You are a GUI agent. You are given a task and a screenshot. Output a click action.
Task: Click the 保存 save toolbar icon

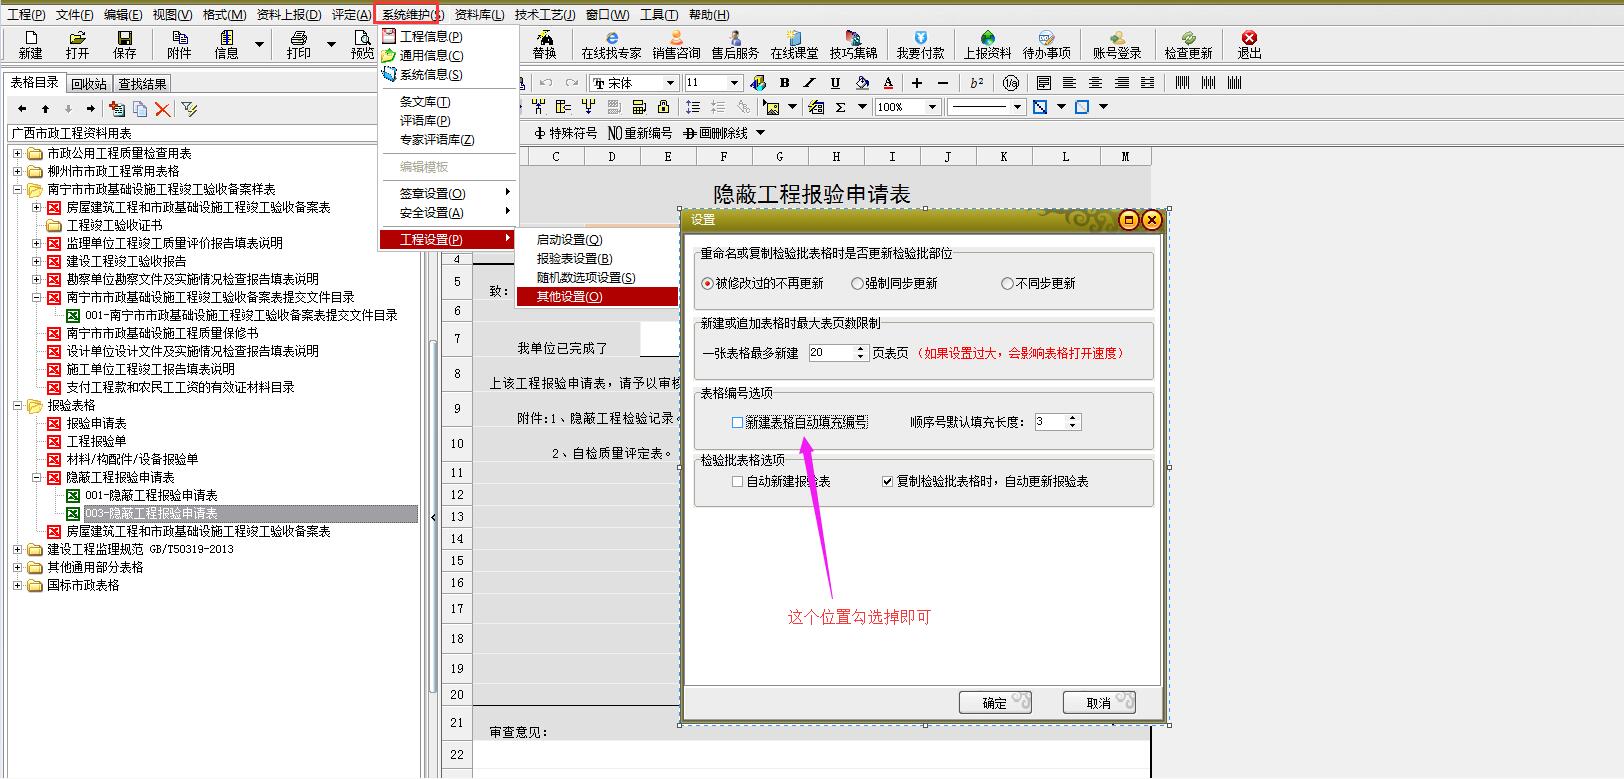coord(125,44)
